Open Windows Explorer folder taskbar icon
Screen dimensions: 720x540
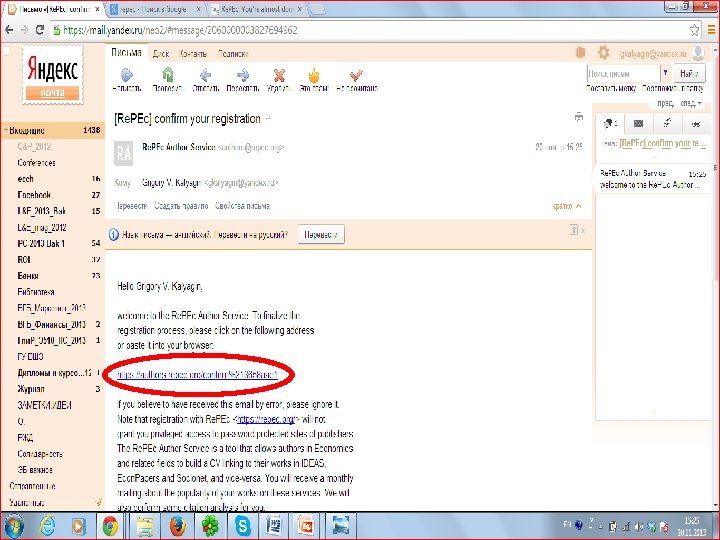click(145, 526)
